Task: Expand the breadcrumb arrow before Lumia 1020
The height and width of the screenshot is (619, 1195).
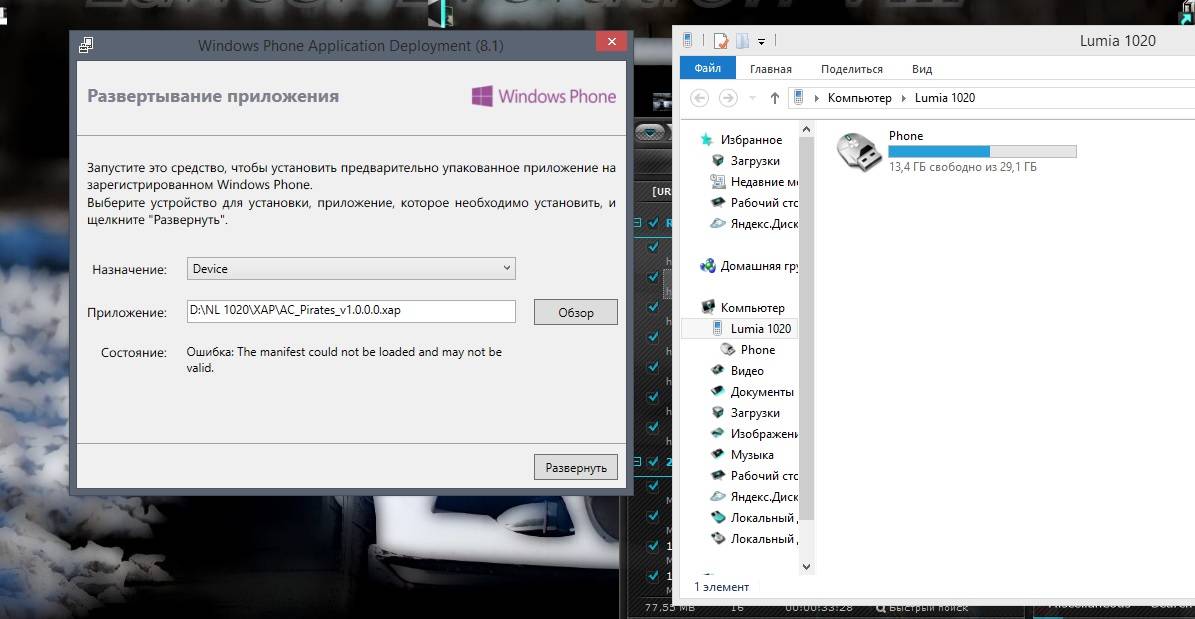Action: tap(904, 98)
